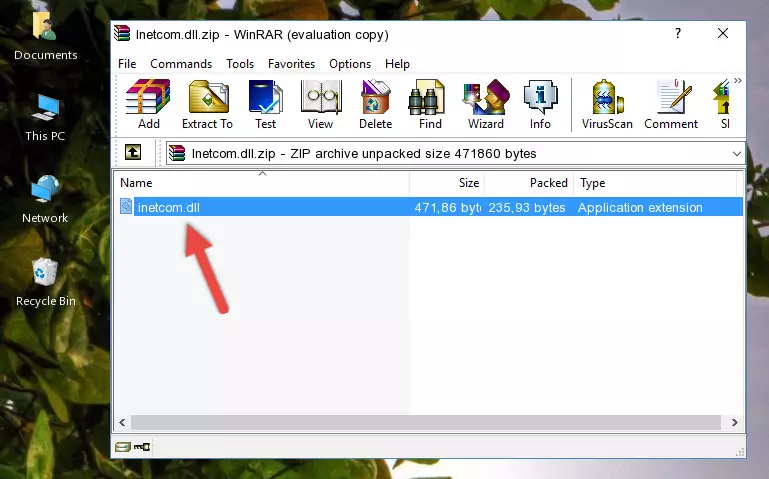Launch the Wizard tool

coord(486,104)
